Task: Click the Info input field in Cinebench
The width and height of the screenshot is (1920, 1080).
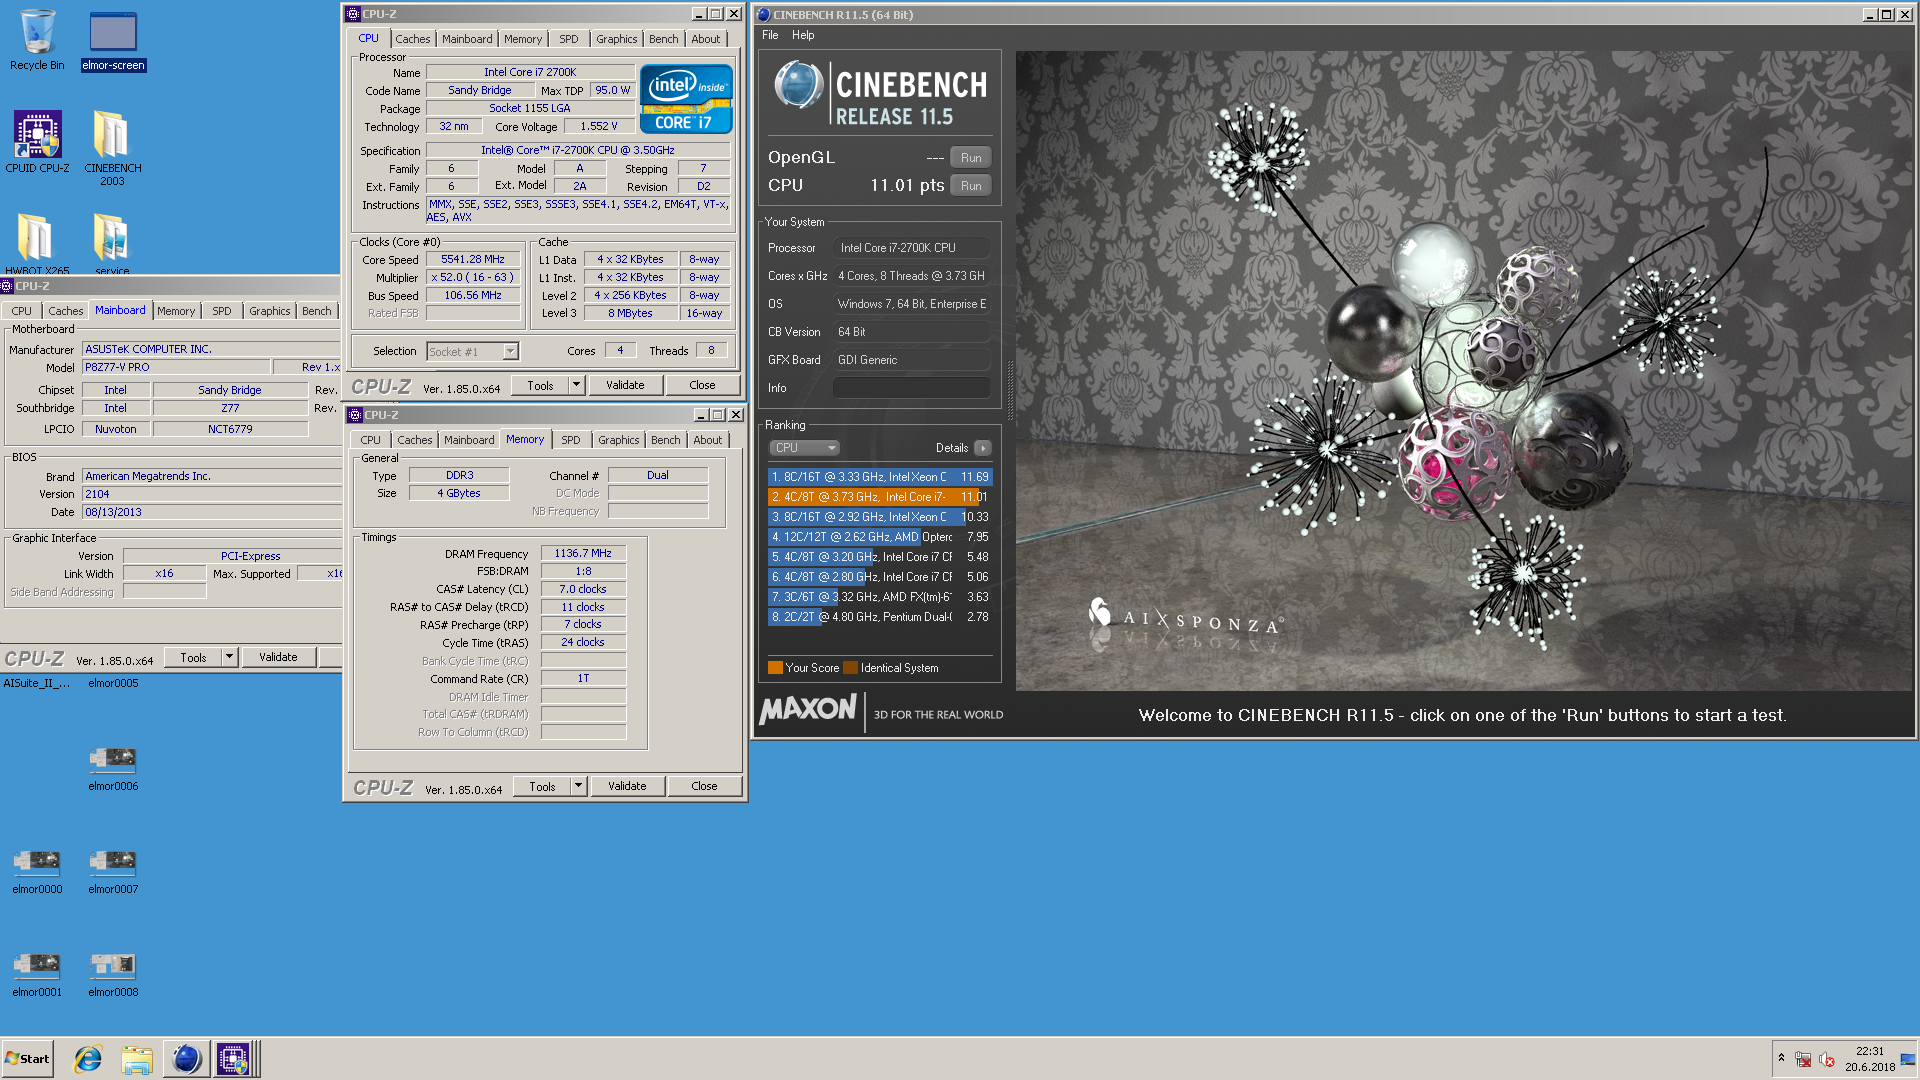Action: [x=911, y=388]
